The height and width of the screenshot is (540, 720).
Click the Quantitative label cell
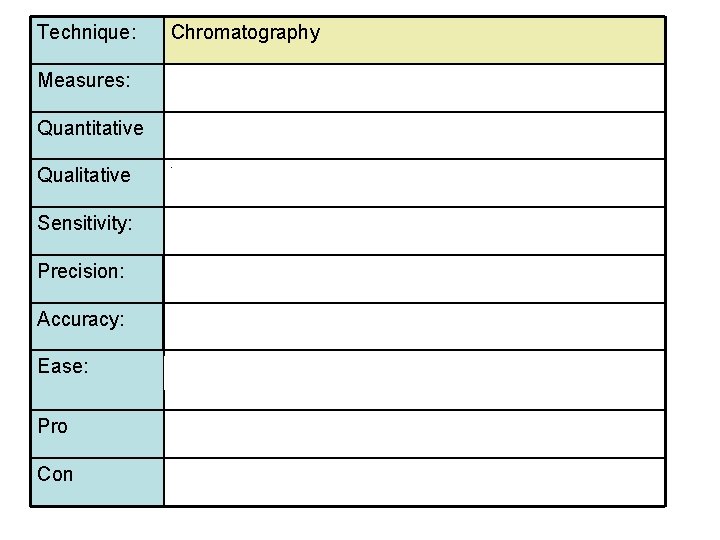tap(97, 136)
